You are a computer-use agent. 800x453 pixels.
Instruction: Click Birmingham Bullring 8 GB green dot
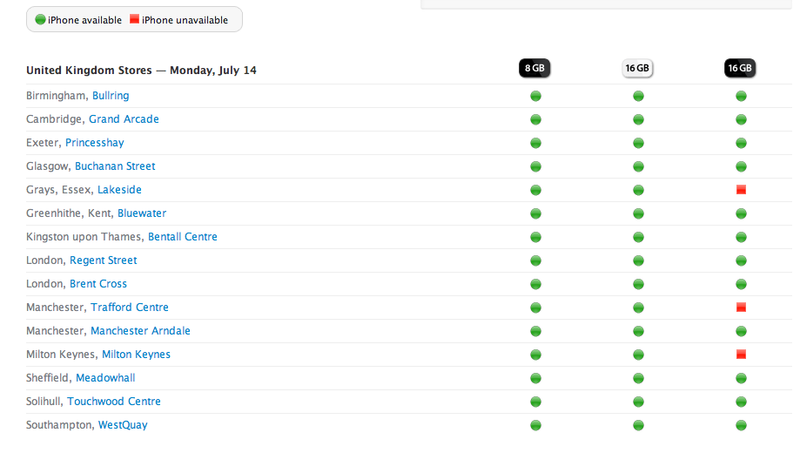[535, 96]
